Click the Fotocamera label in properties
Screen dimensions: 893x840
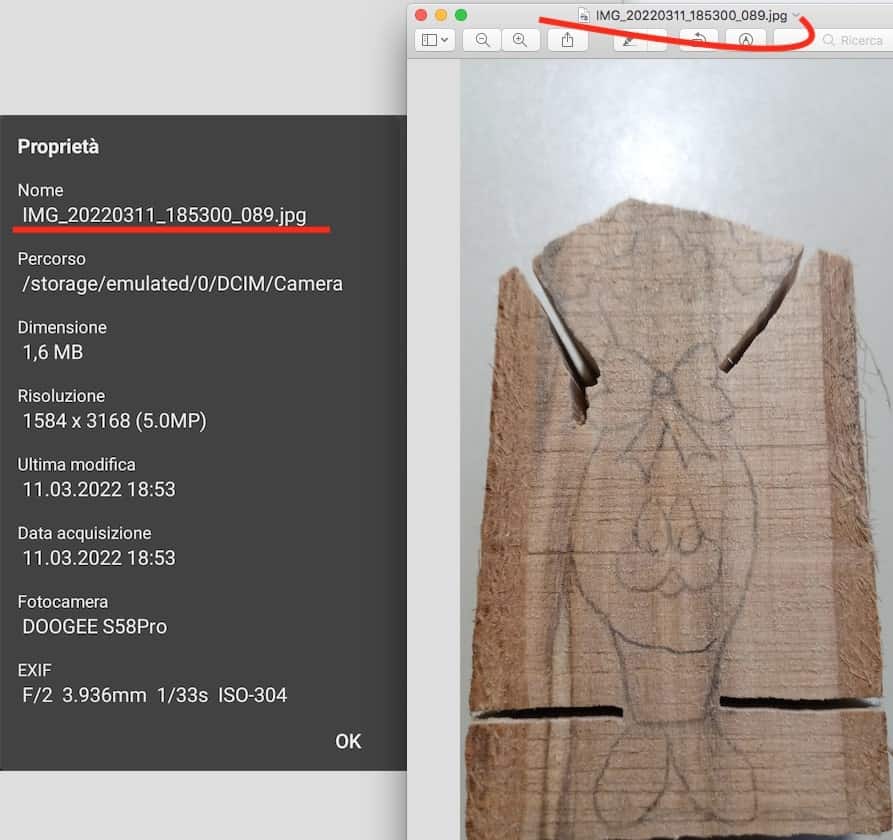(63, 602)
